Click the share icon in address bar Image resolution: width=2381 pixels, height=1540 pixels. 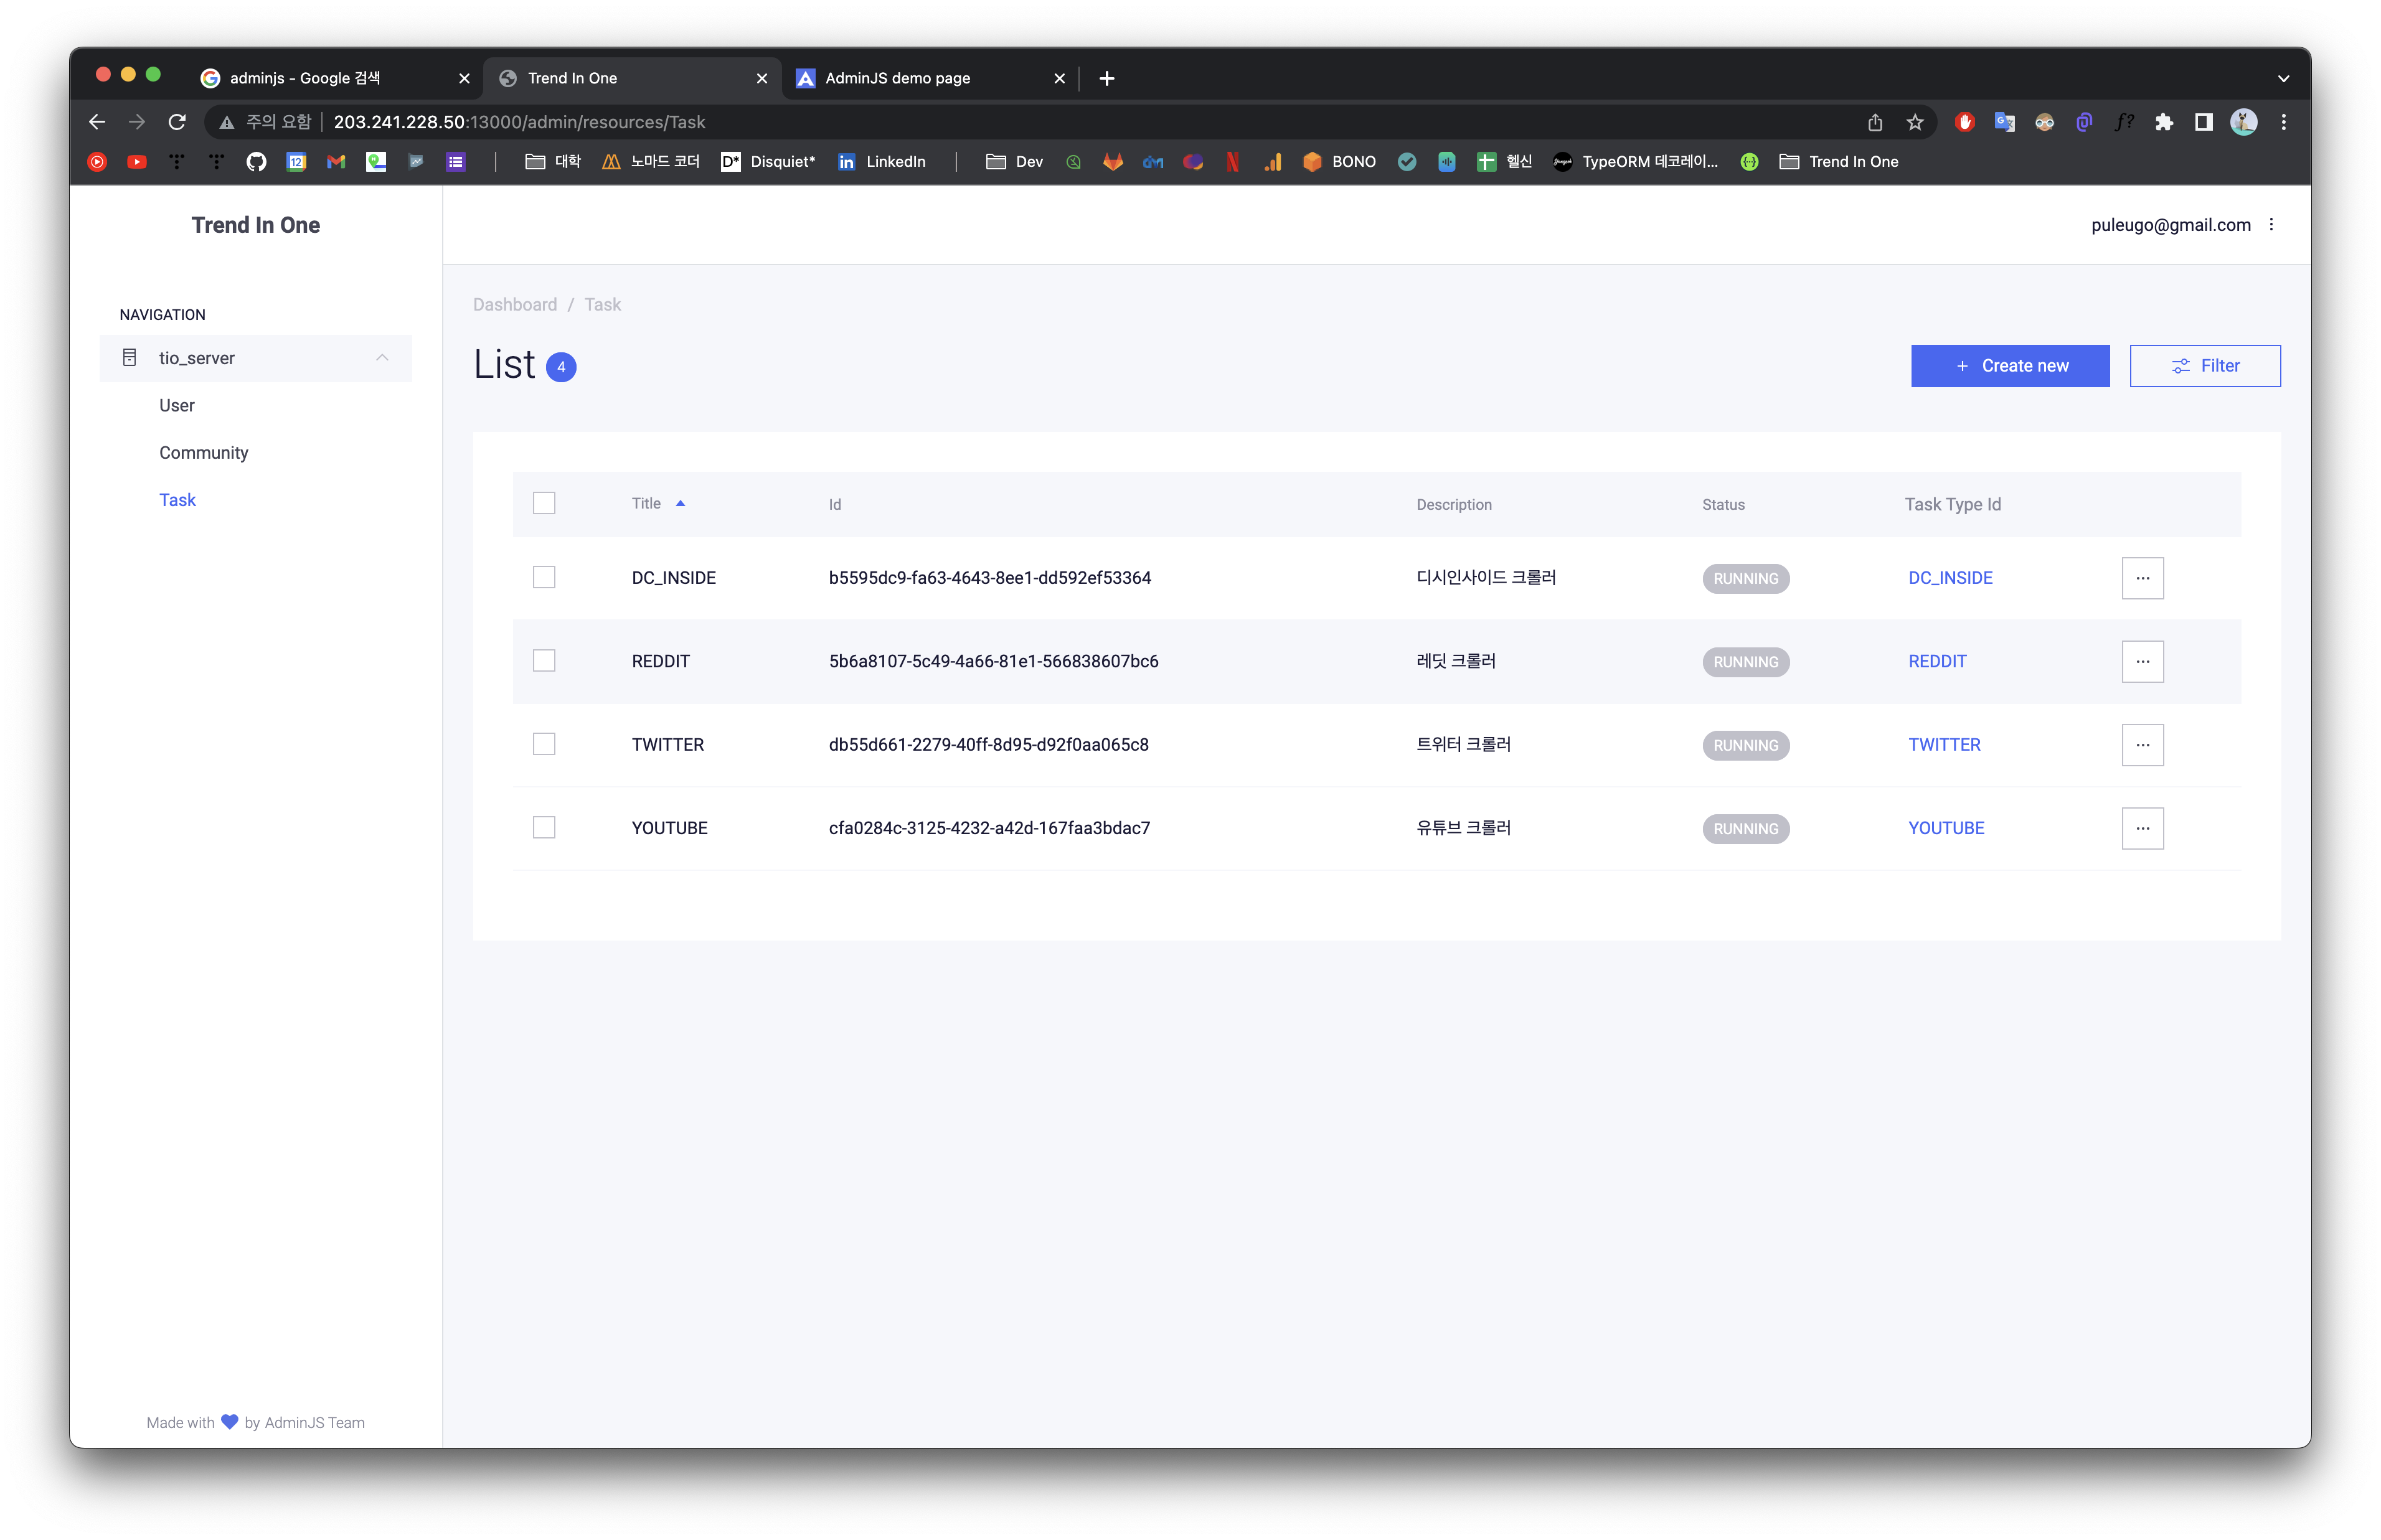(x=1875, y=122)
